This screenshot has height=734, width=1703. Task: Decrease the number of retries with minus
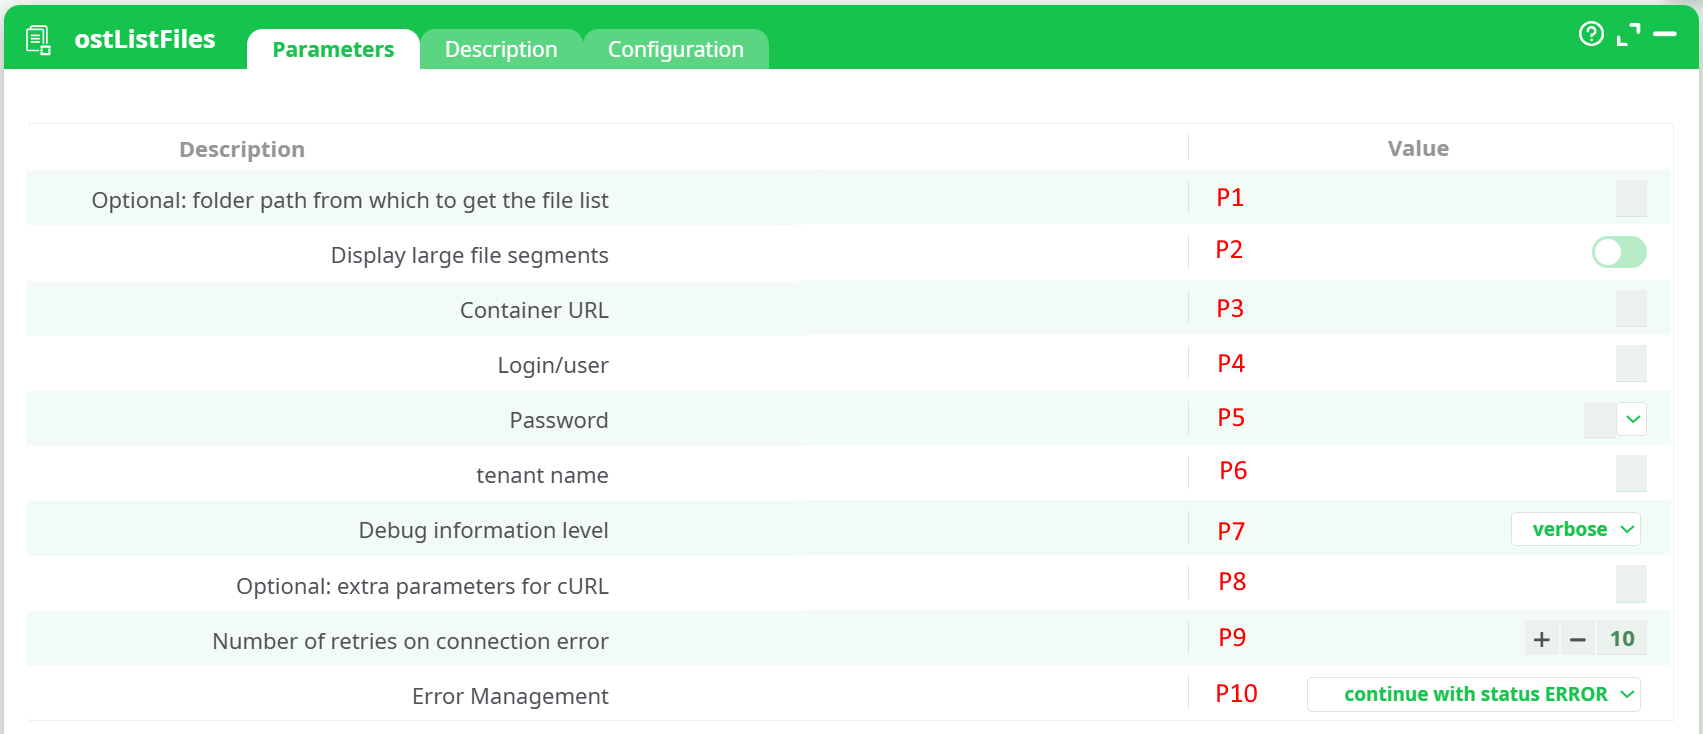click(1578, 639)
